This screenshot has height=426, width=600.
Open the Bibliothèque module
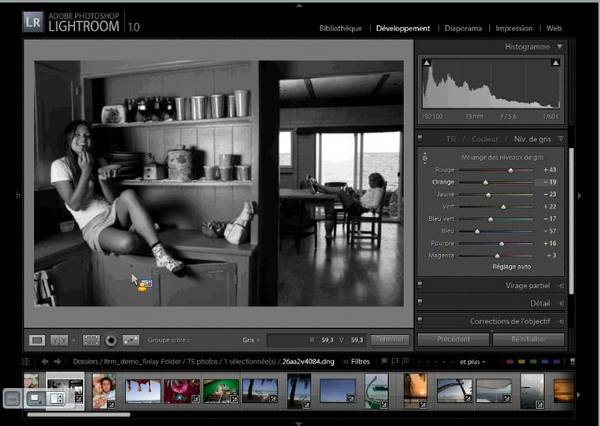[341, 28]
